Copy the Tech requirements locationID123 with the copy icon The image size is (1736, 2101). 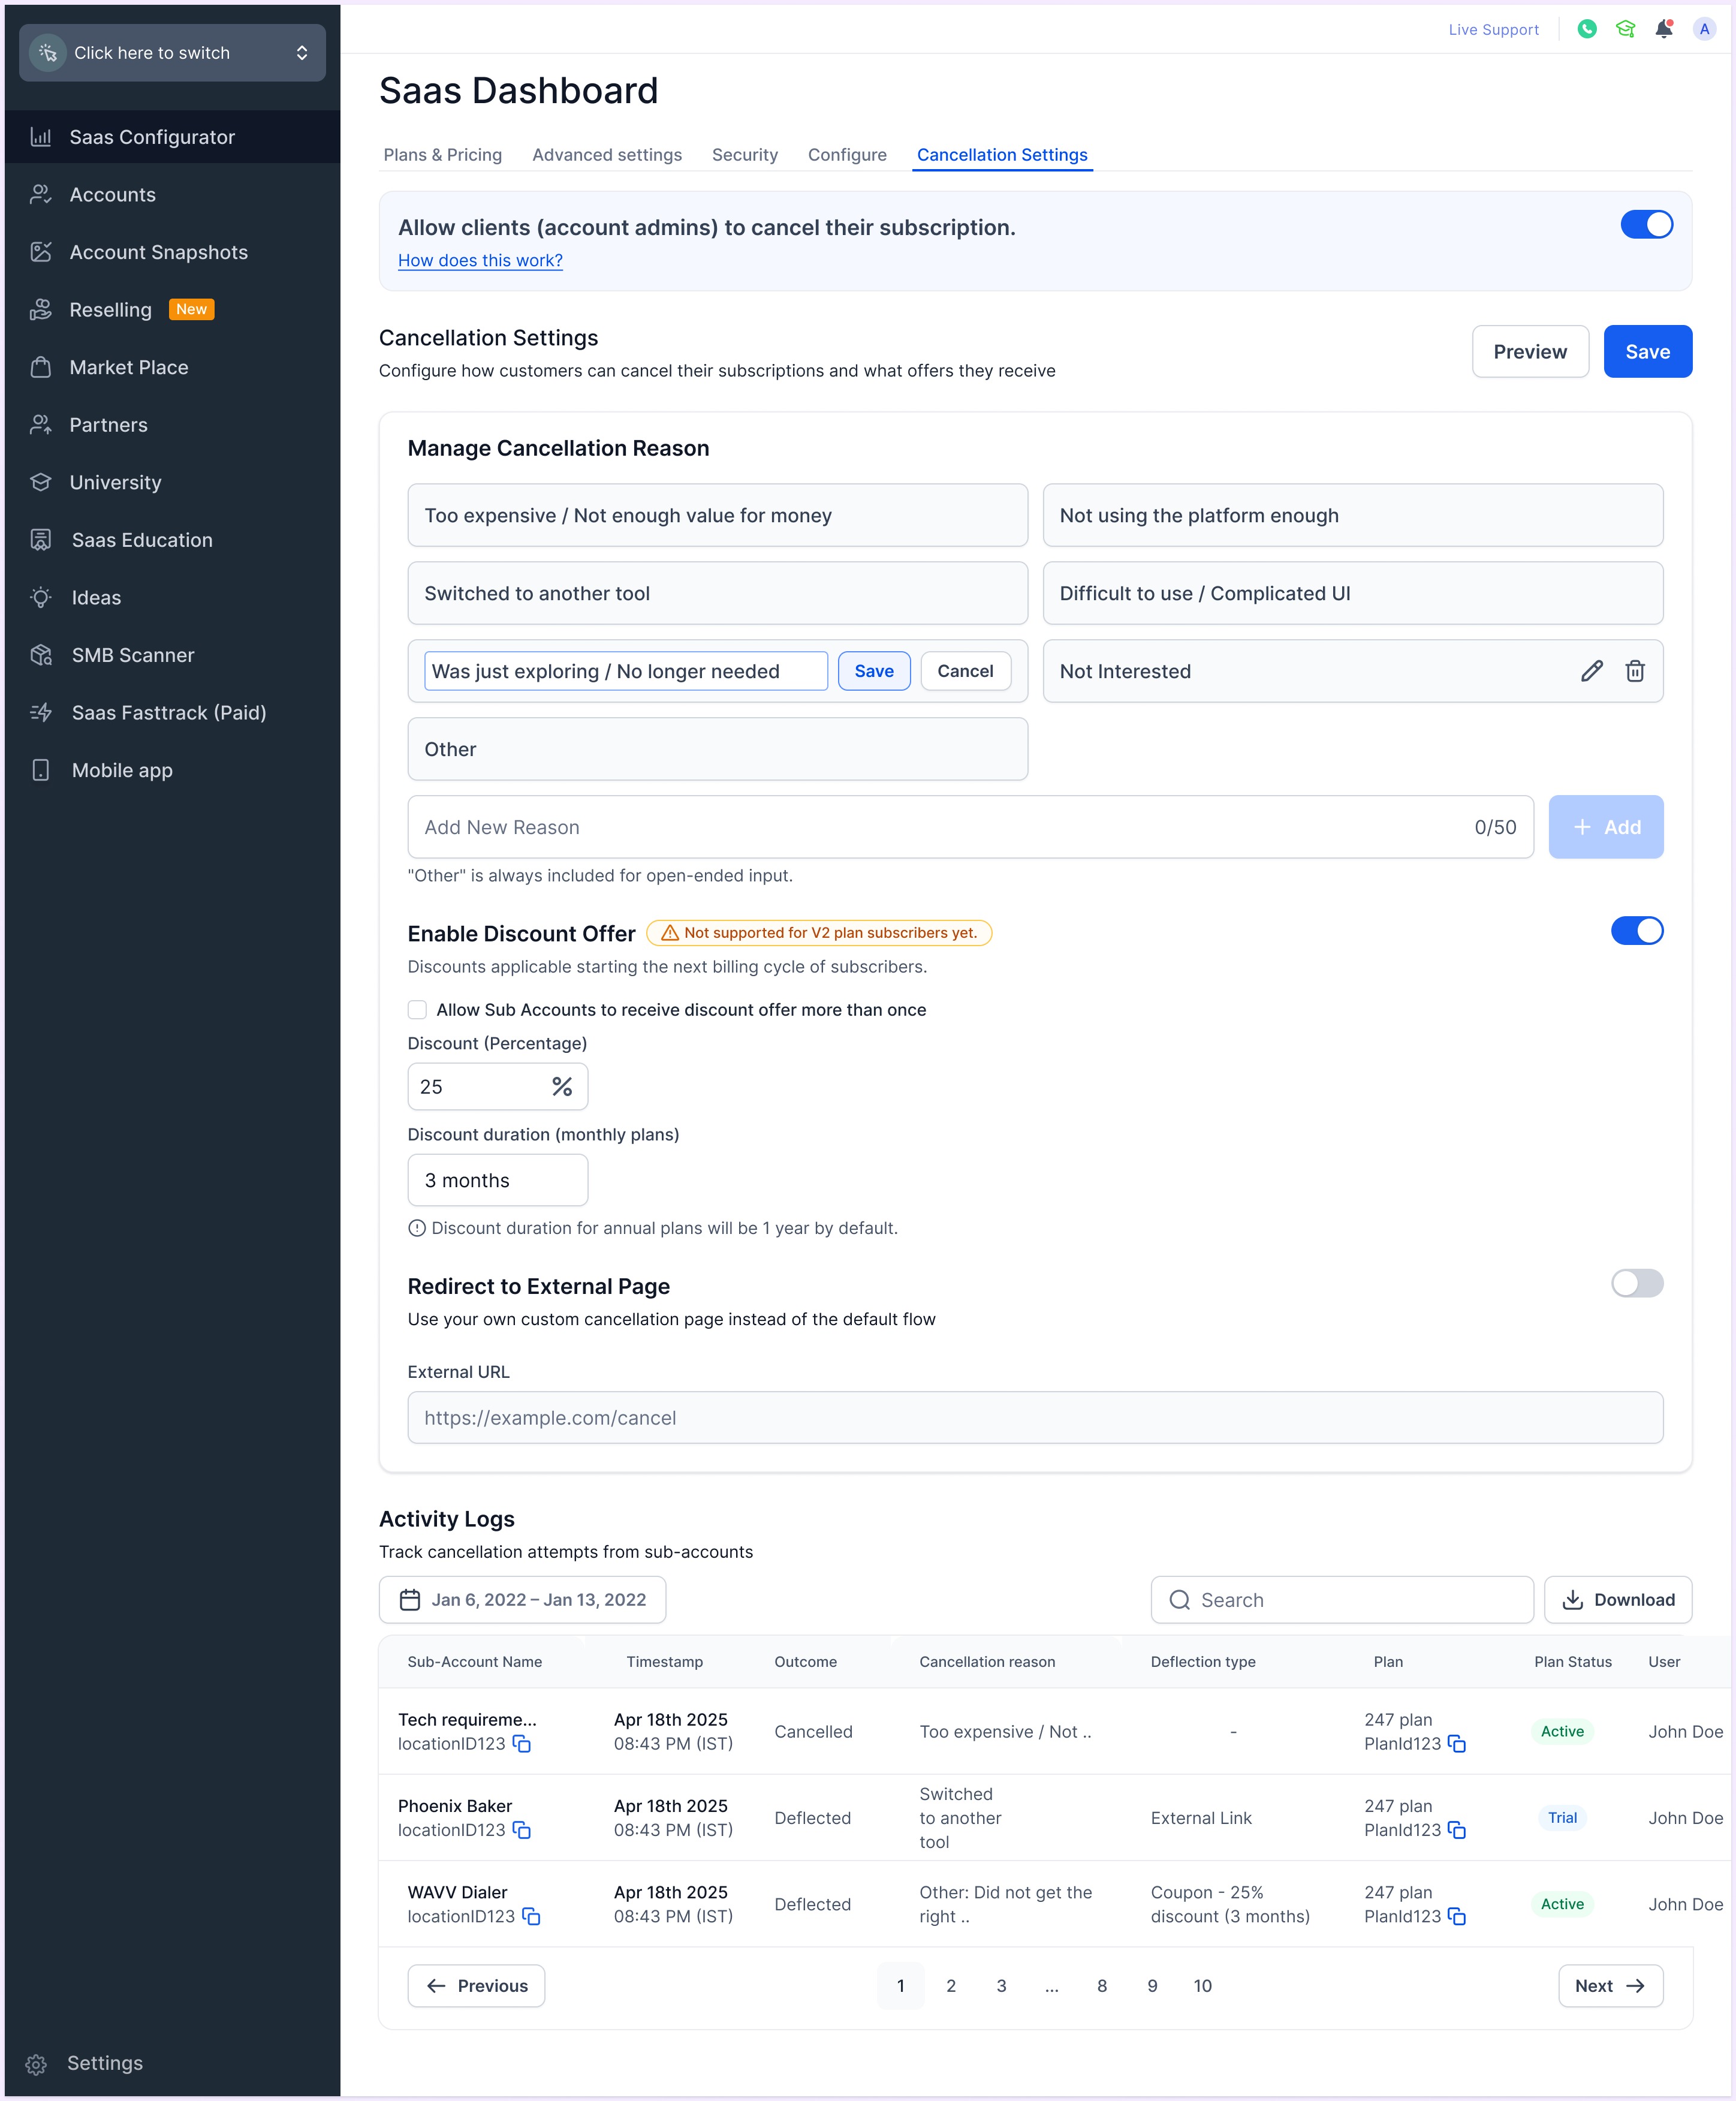tap(522, 1743)
